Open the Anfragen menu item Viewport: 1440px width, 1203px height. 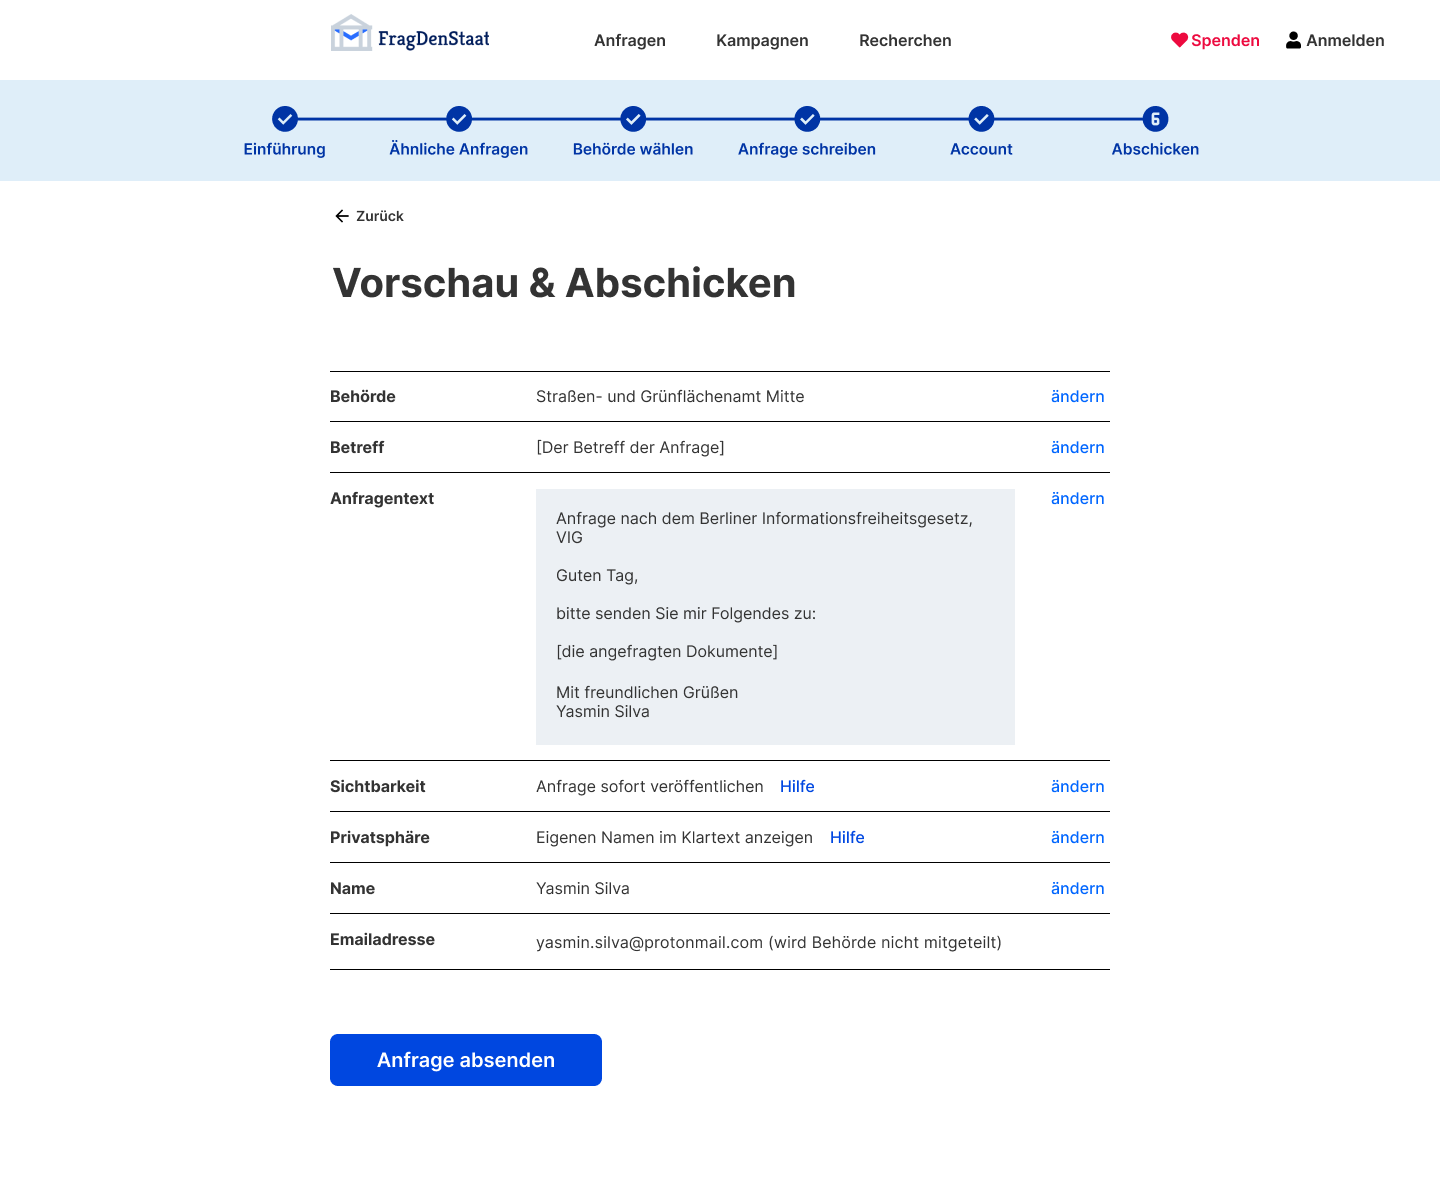point(630,40)
